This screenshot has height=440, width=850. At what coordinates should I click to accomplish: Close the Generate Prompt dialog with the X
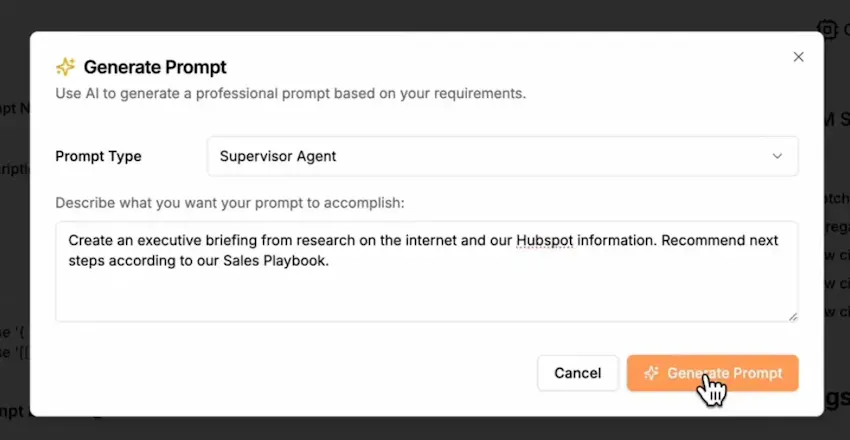pyautogui.click(x=798, y=57)
